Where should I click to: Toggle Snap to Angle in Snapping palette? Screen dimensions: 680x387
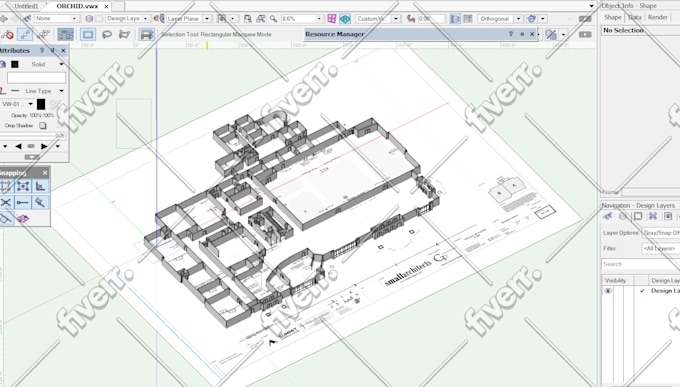[40, 187]
